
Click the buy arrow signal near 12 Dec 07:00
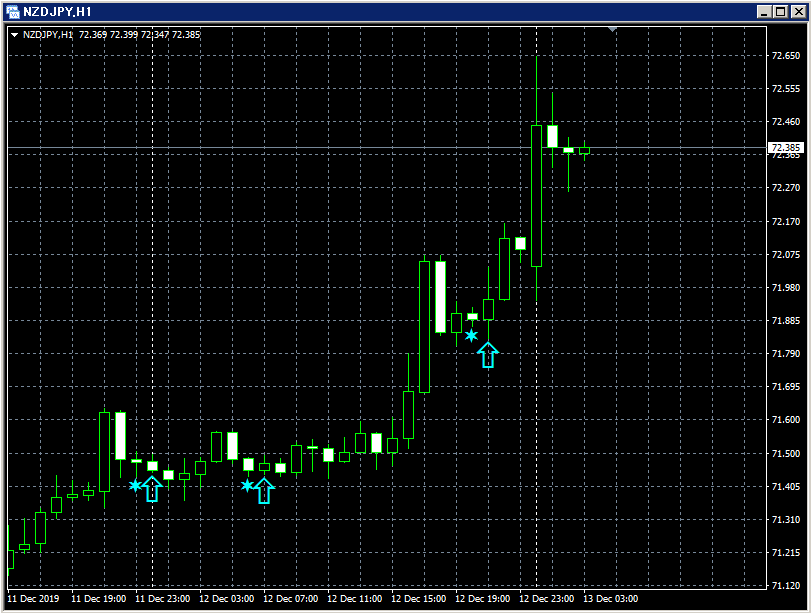263,489
